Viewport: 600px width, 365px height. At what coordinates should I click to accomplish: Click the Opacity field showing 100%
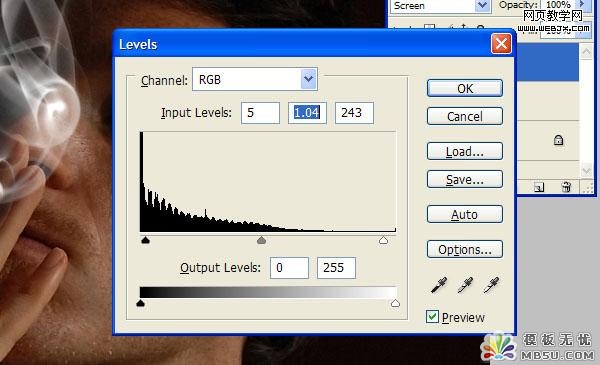coord(558,5)
